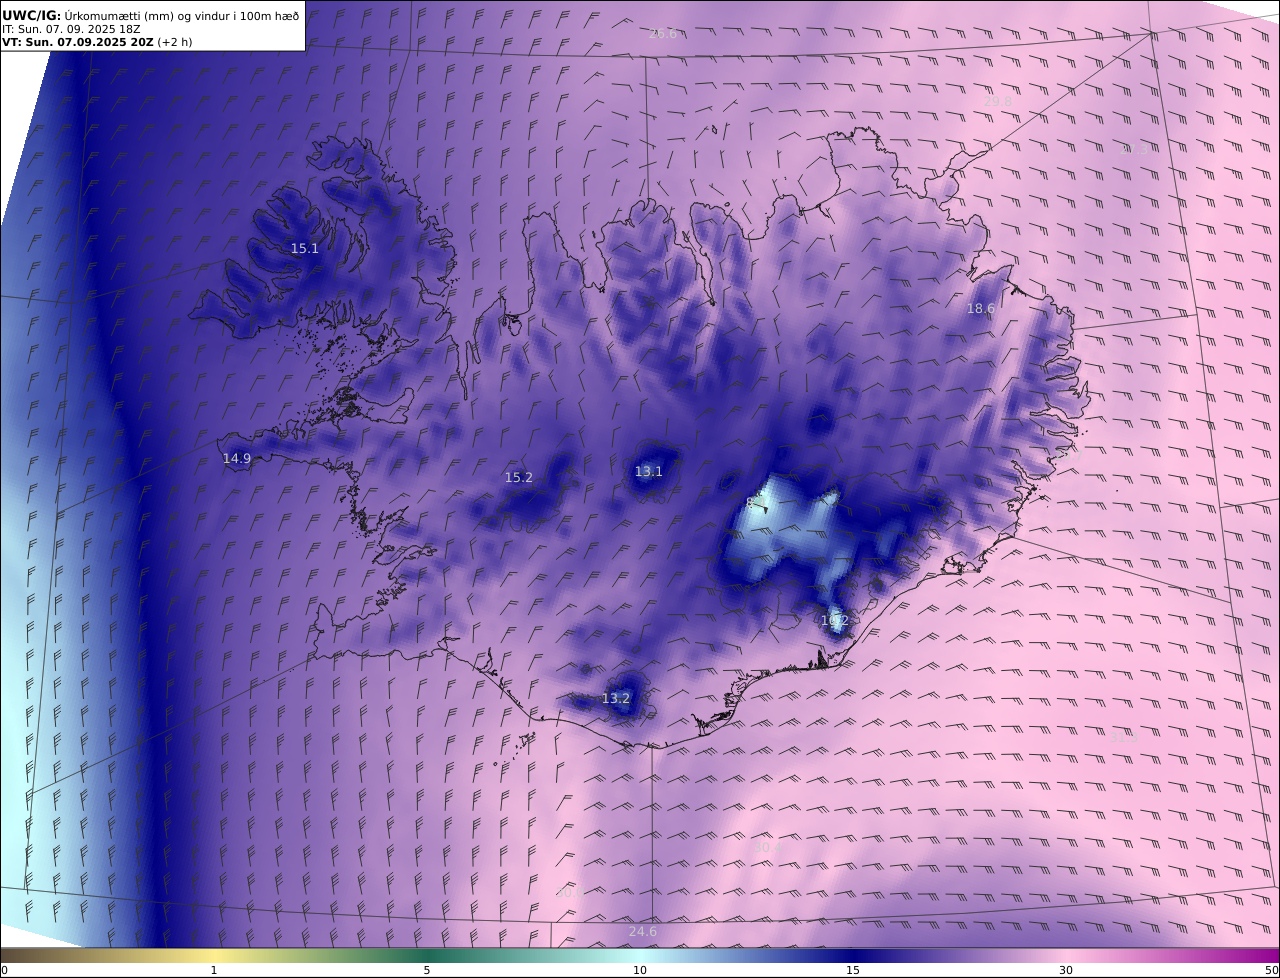Click the VT: Sun. 07.09.2025 20Z line
1280x978 pixels.
pos(97,42)
